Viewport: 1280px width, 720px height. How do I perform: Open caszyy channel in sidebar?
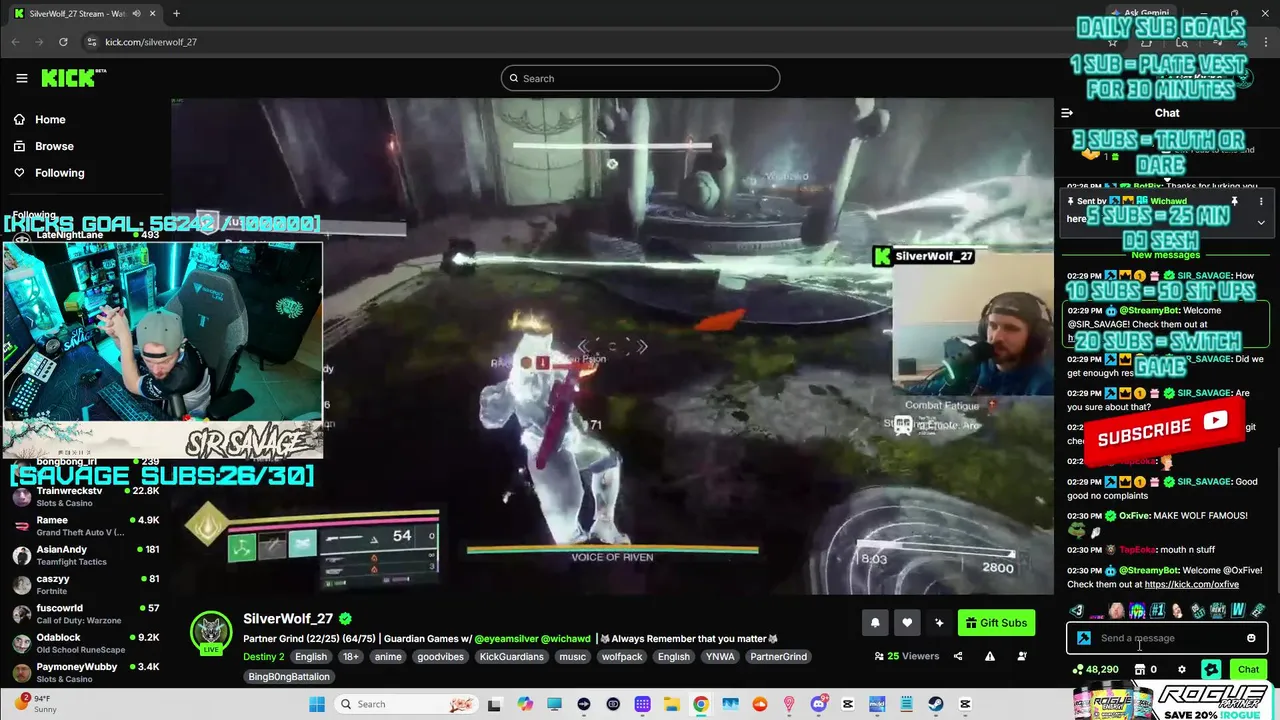[x=85, y=583]
